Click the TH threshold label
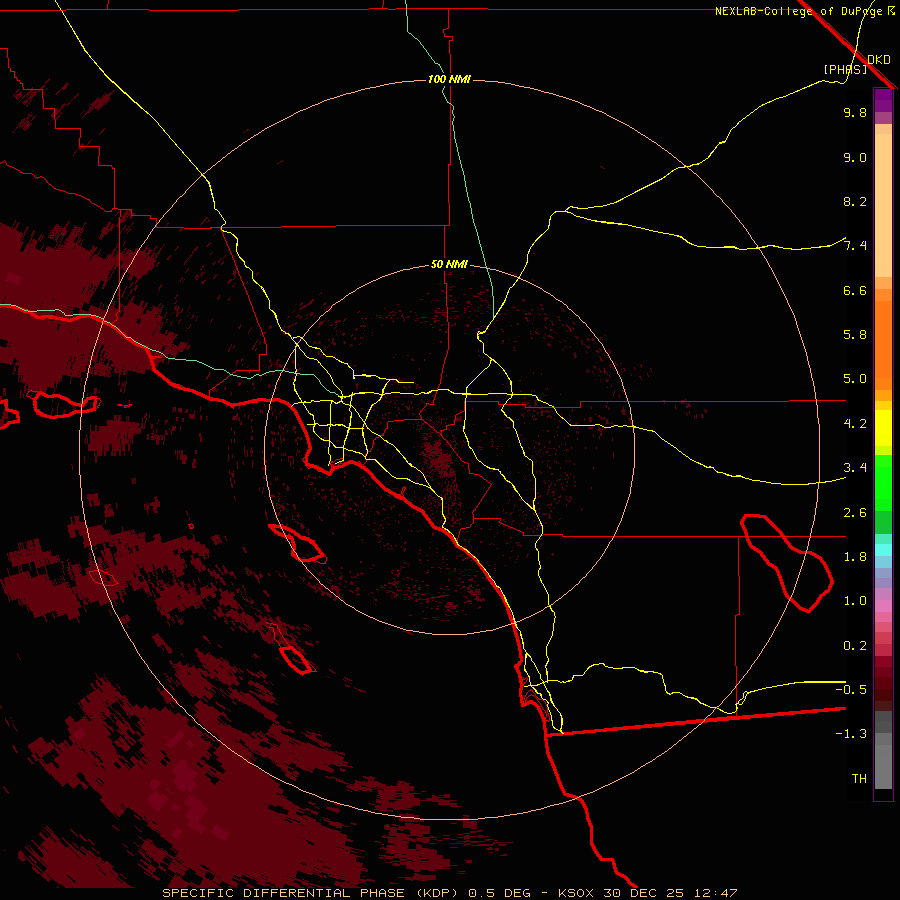The height and width of the screenshot is (900, 900). (x=859, y=778)
